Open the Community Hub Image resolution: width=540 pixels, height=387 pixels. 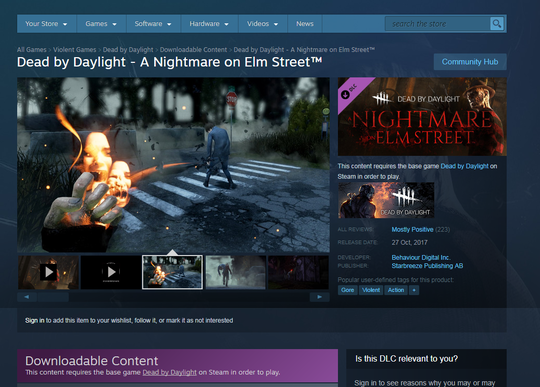pyautogui.click(x=470, y=62)
